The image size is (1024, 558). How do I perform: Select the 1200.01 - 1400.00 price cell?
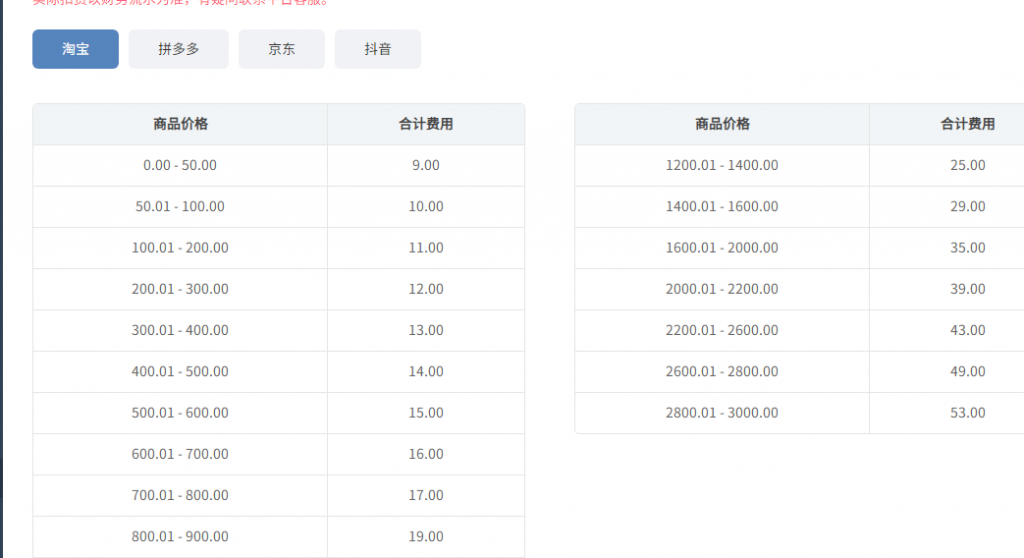pos(722,165)
